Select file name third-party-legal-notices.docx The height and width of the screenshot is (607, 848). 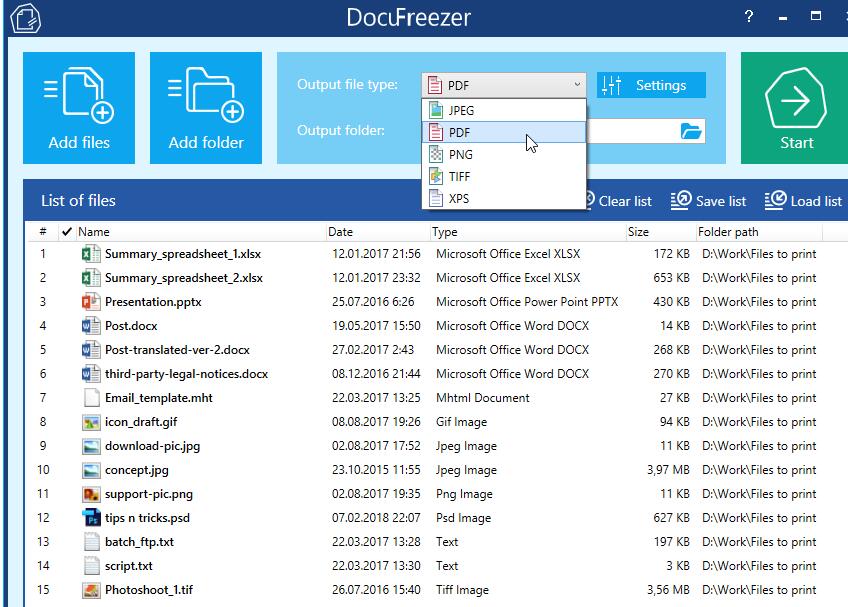click(187, 374)
